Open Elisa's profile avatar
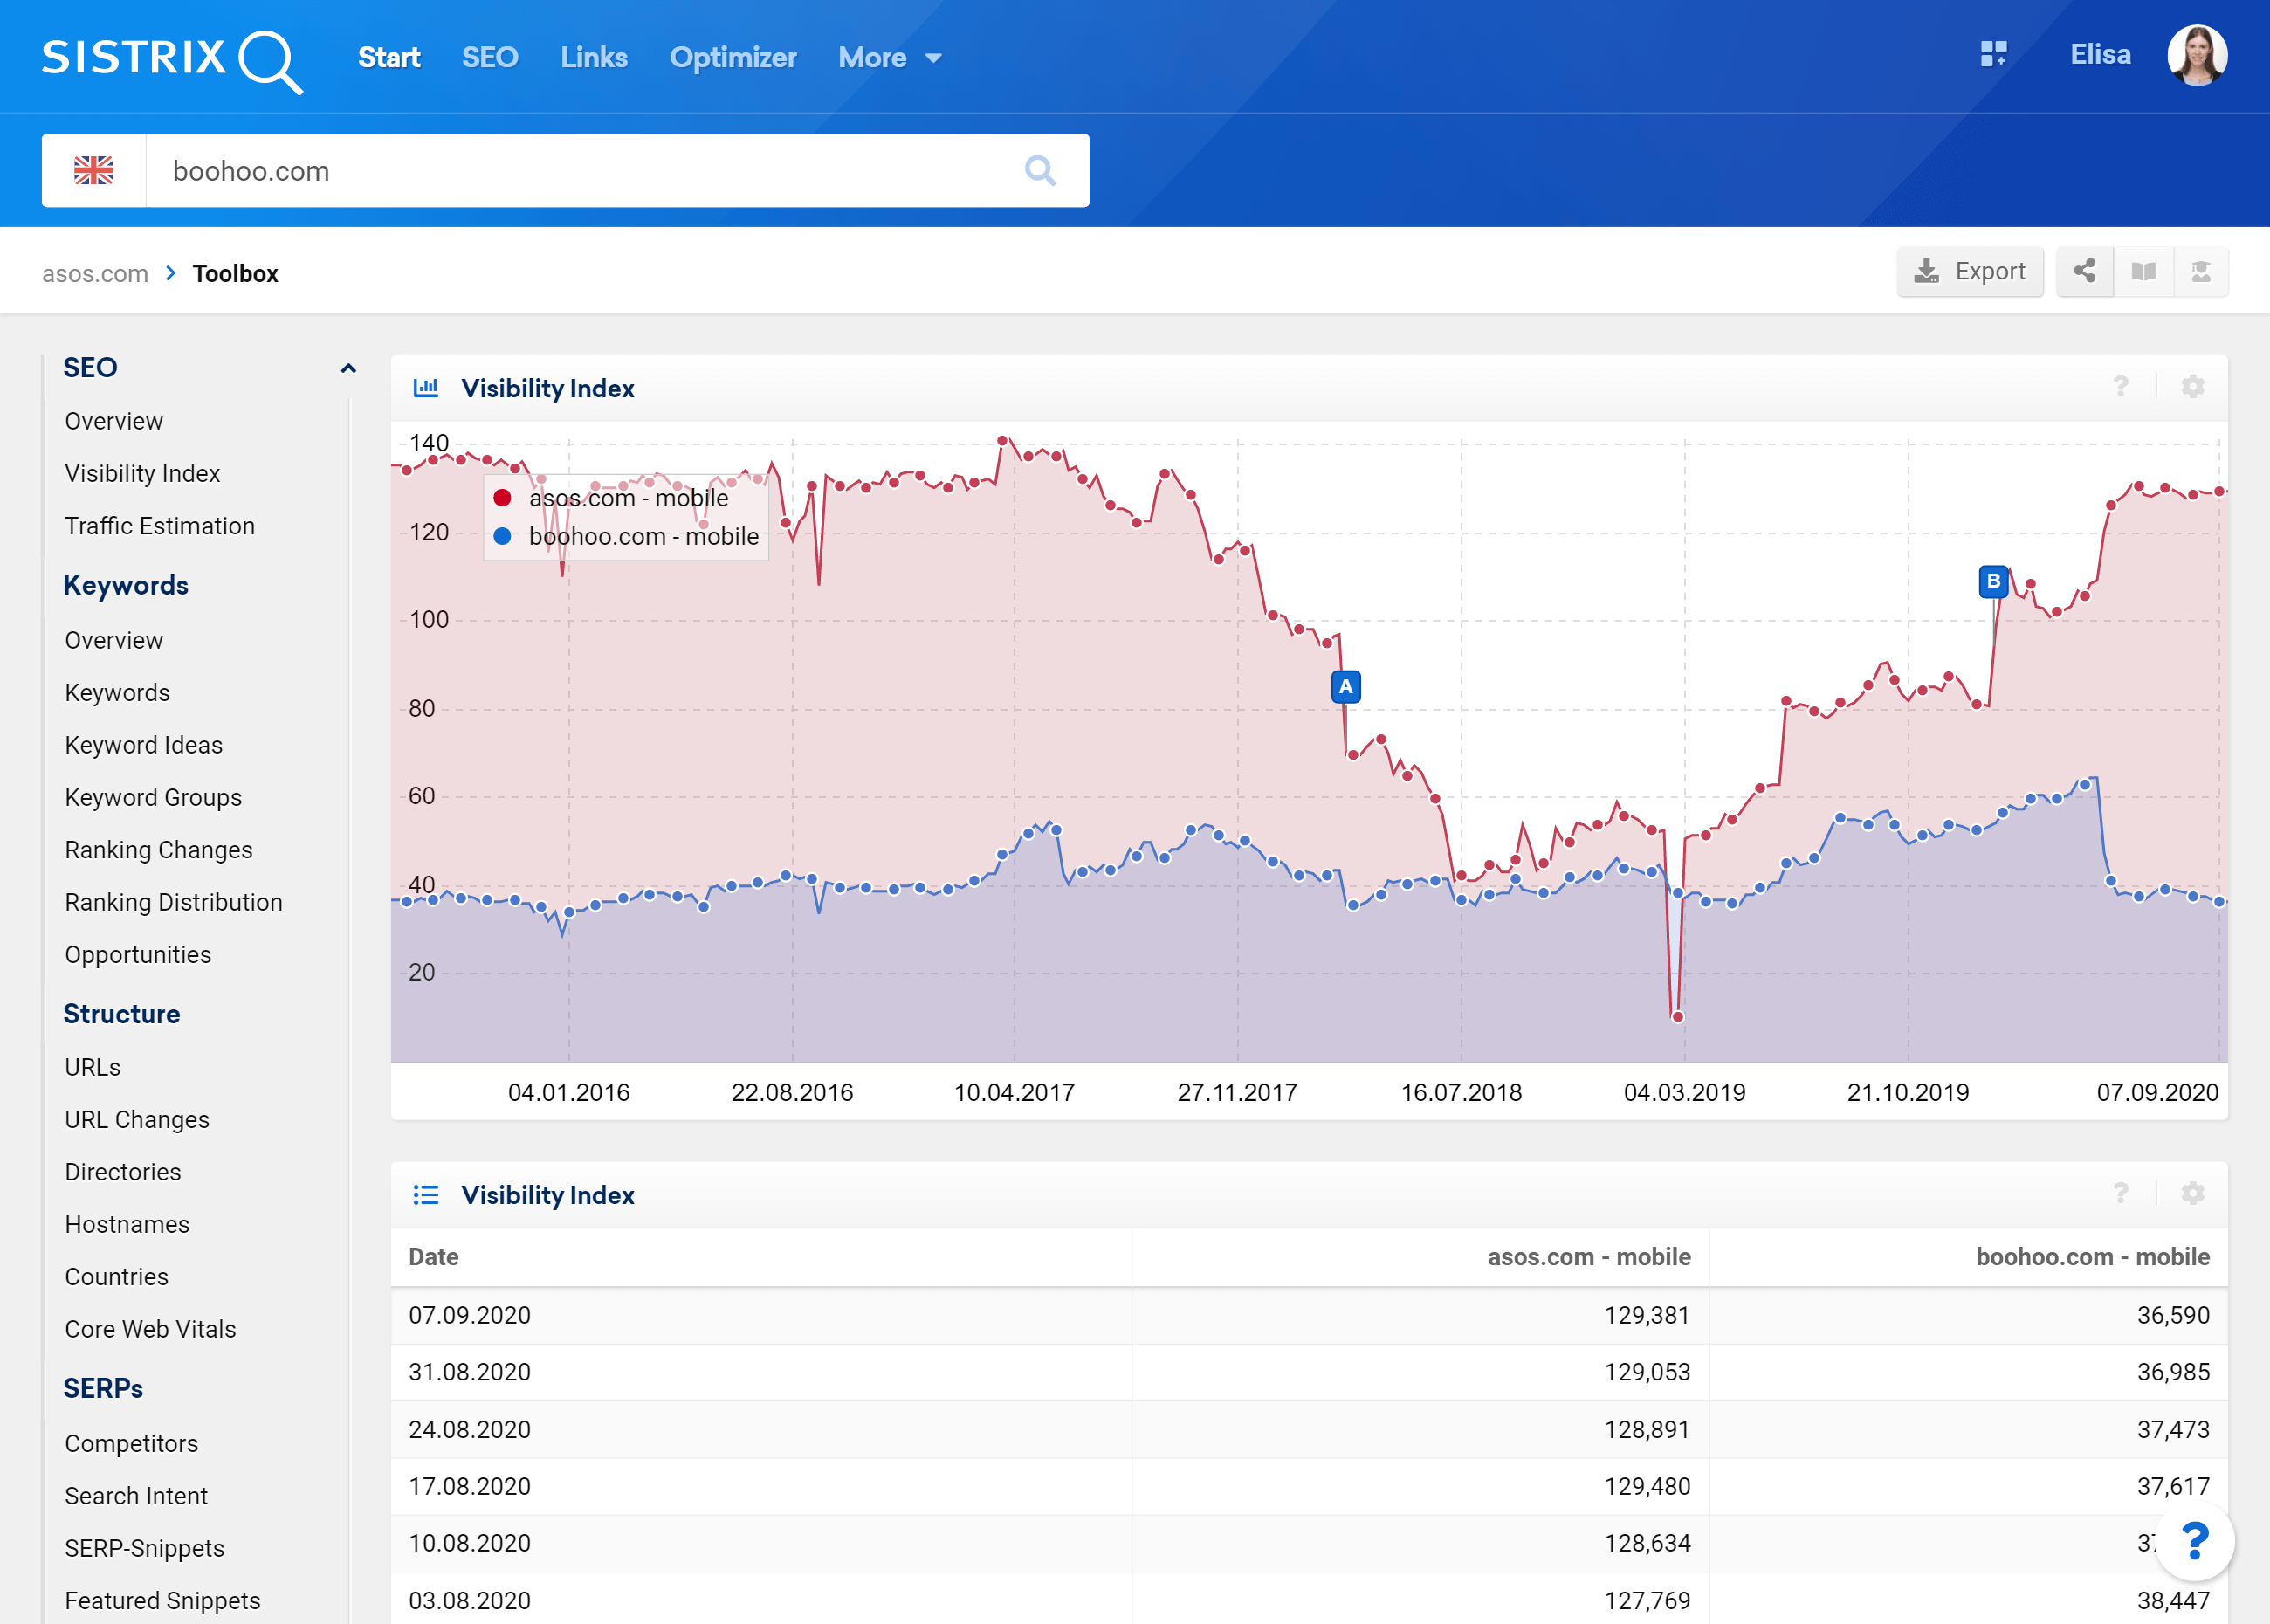Screen dimensions: 2270x1624 point(2197,55)
